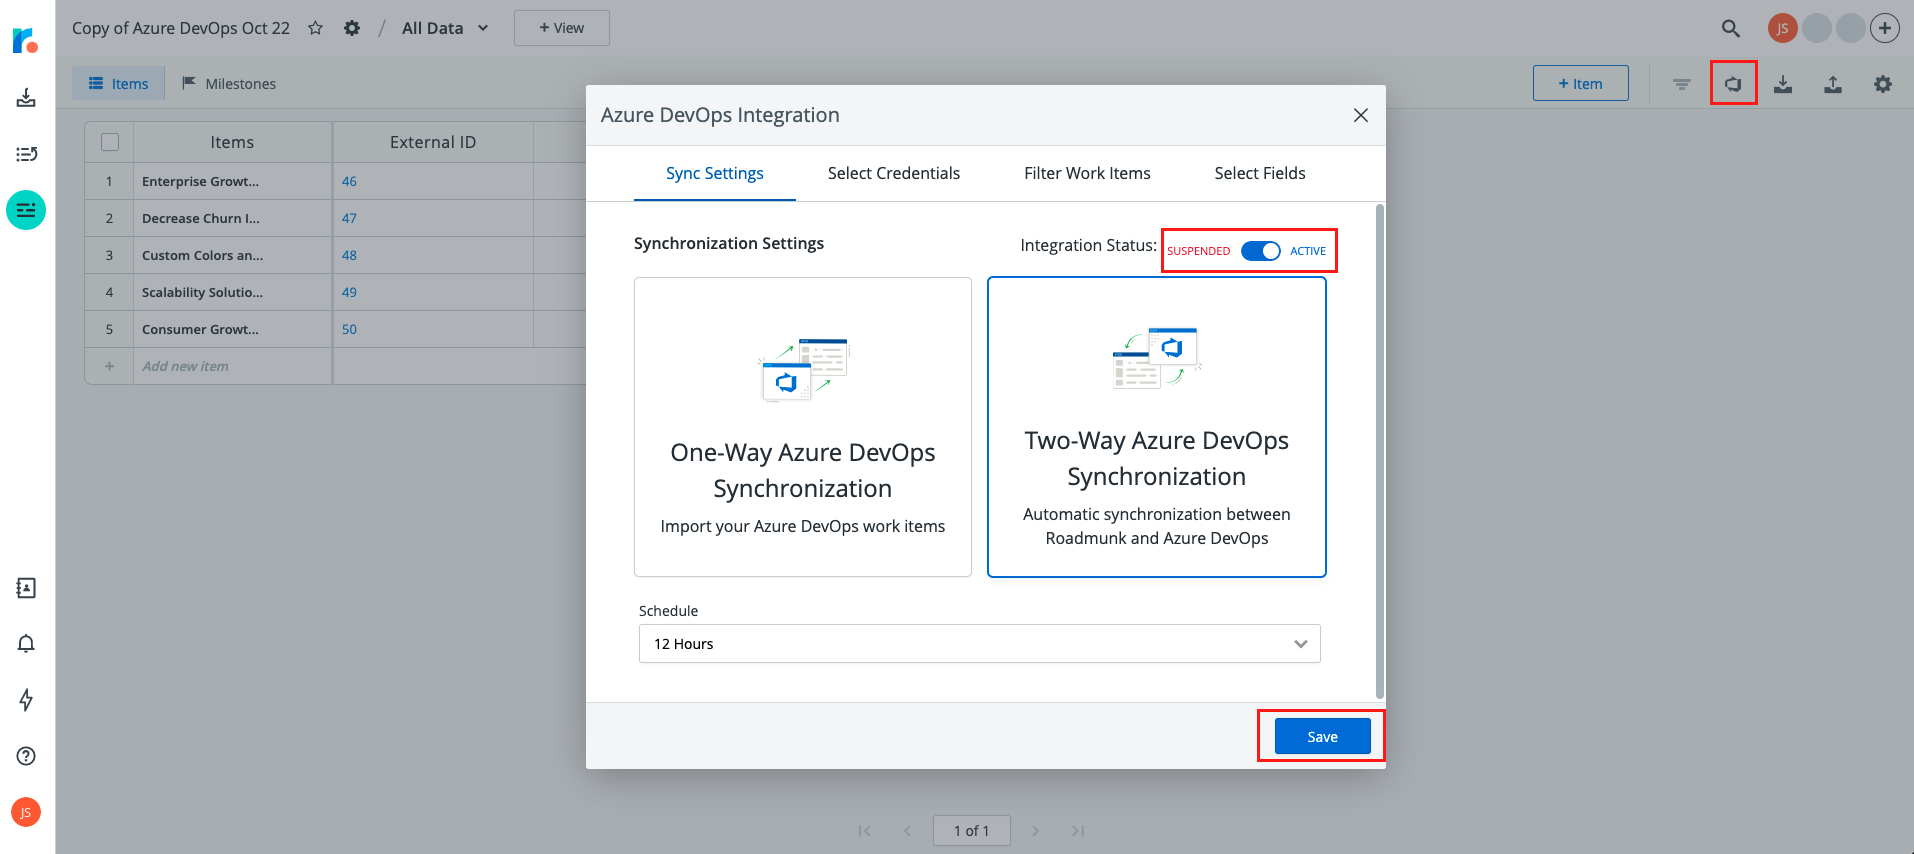Image resolution: width=1914 pixels, height=854 pixels.
Task: Close the Azure DevOps Integration dialog
Action: click(x=1361, y=115)
